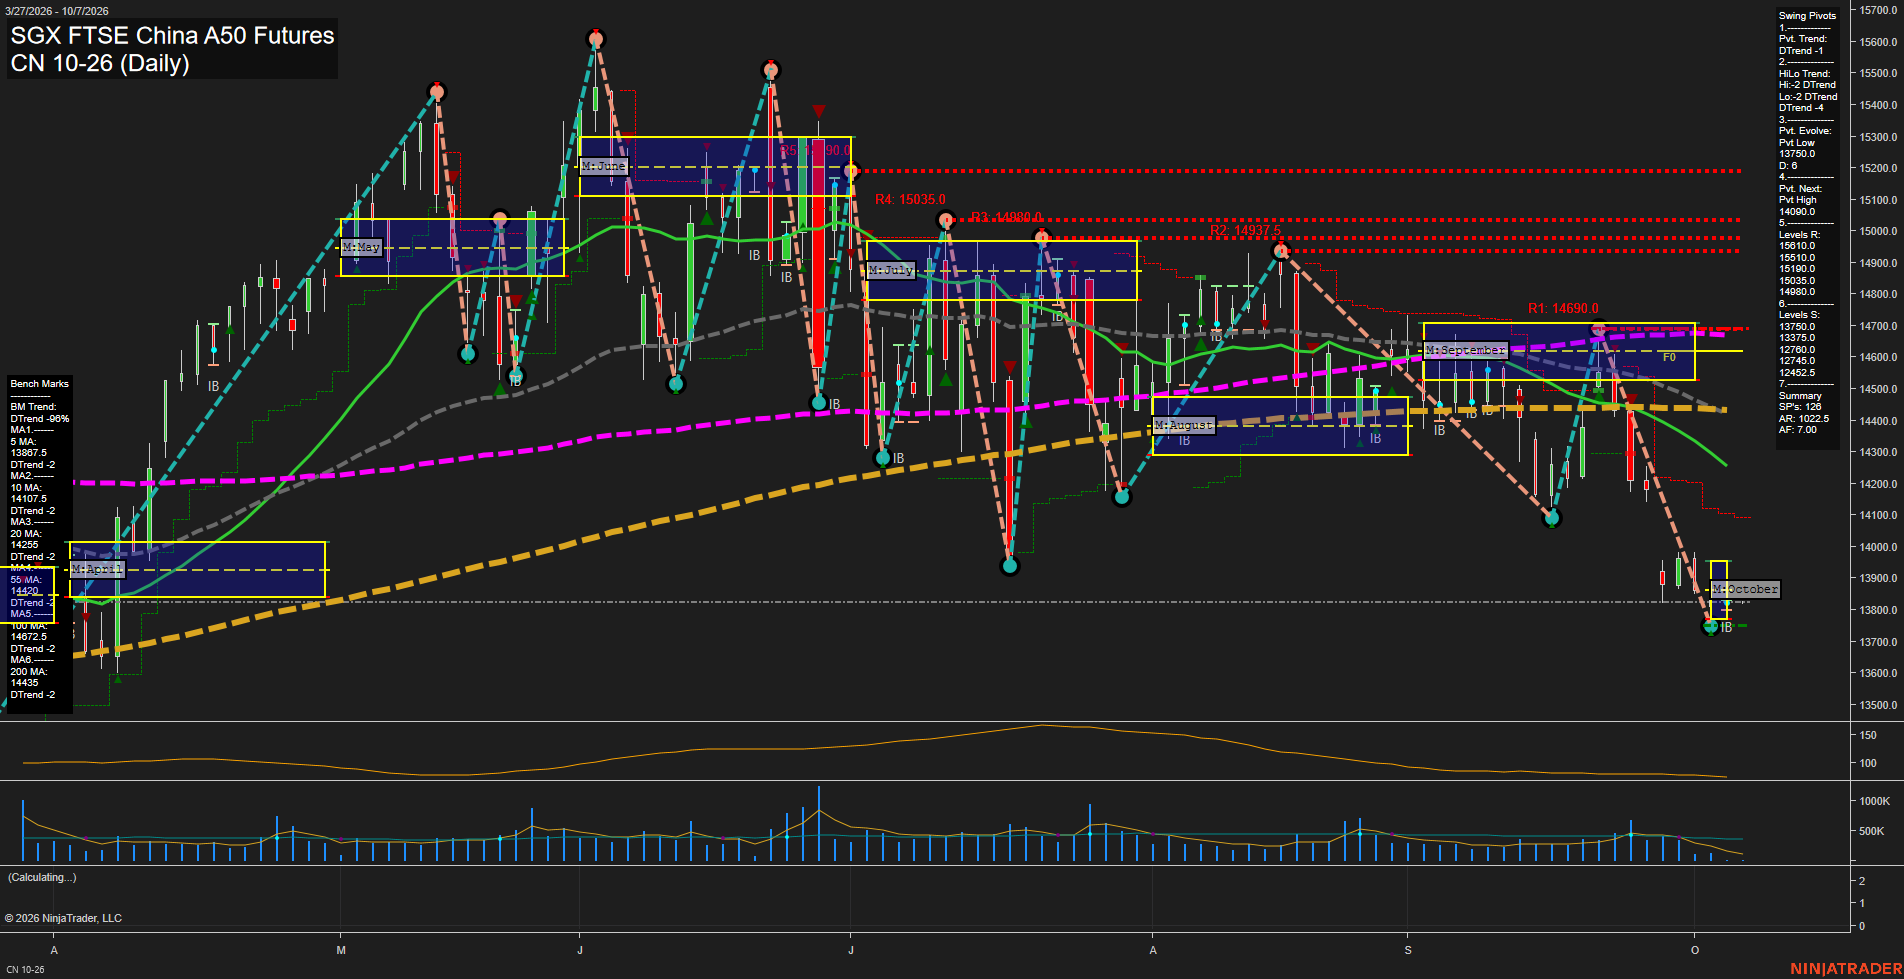Select the Swing Pivots panel heading
1904x979 pixels.
tap(1807, 16)
